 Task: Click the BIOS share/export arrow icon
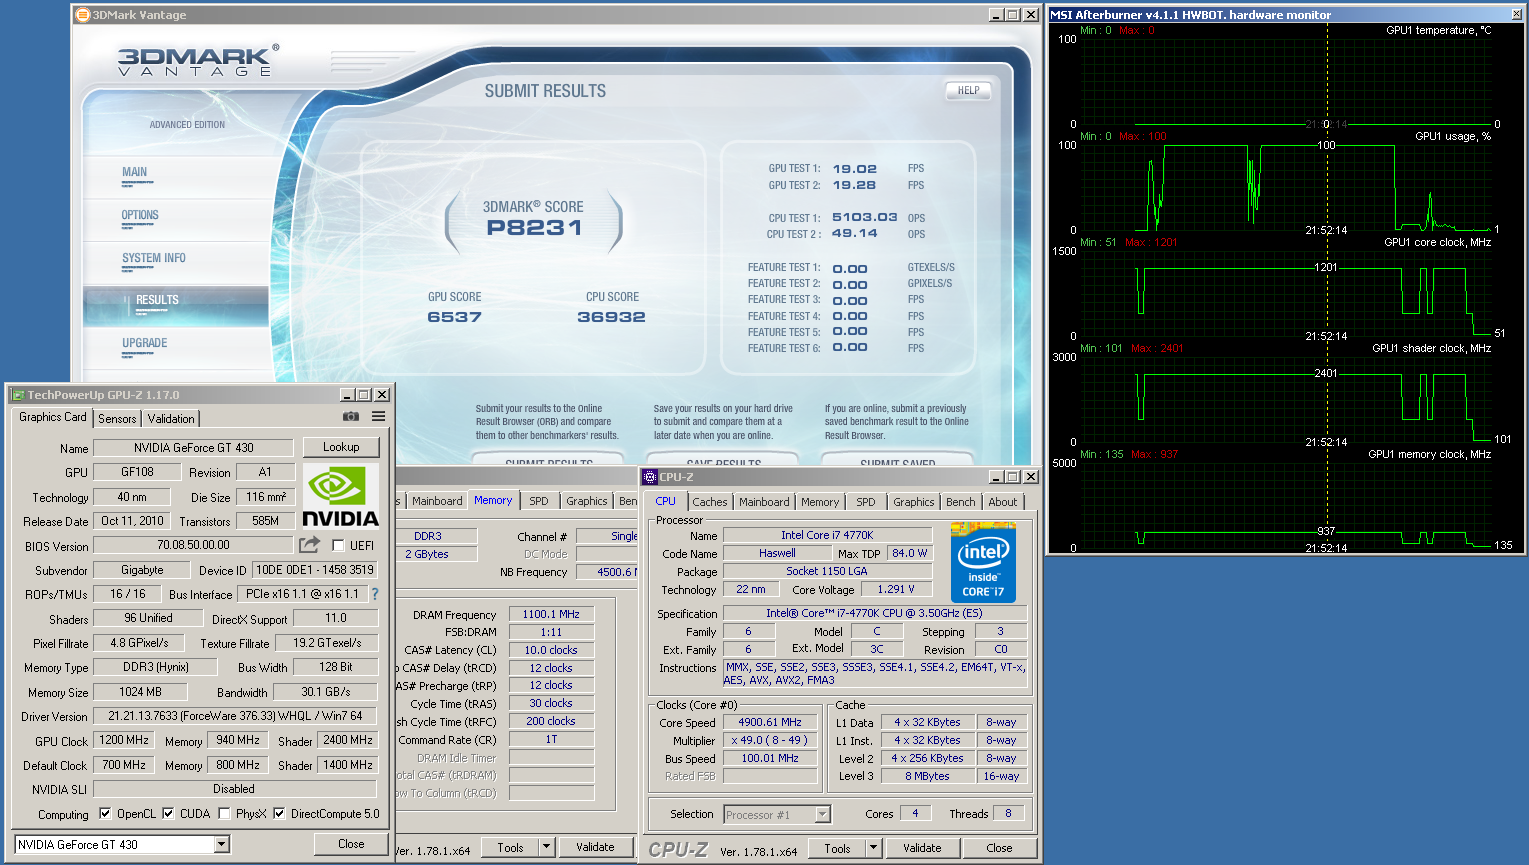tap(310, 545)
